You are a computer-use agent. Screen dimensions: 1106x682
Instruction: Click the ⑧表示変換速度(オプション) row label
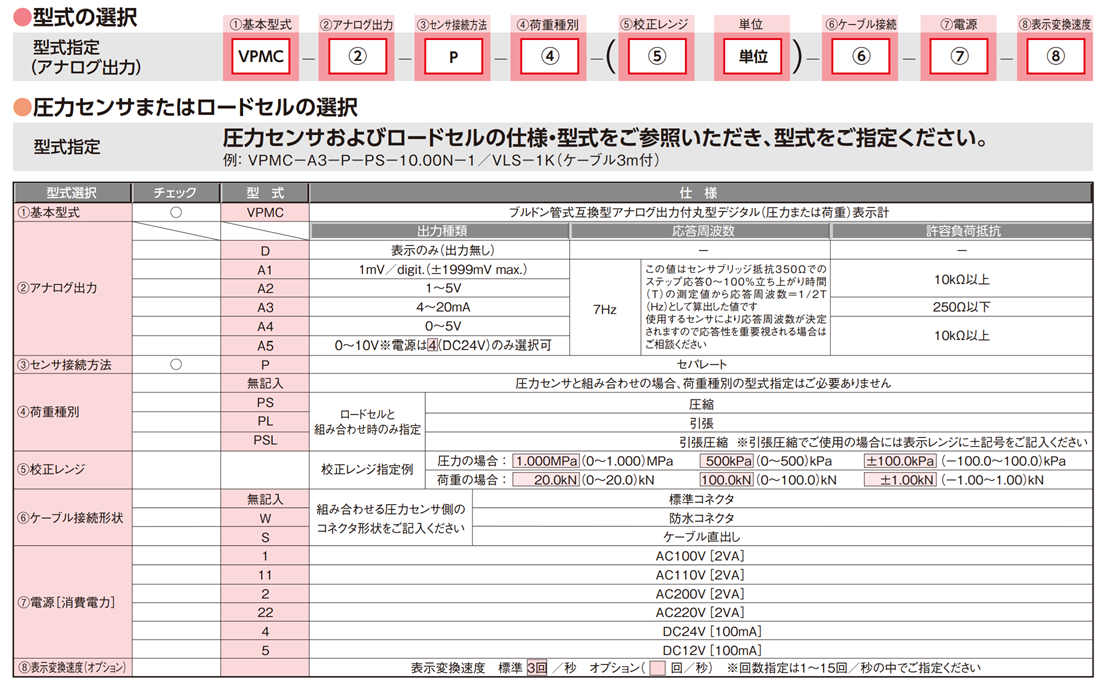pos(72,667)
